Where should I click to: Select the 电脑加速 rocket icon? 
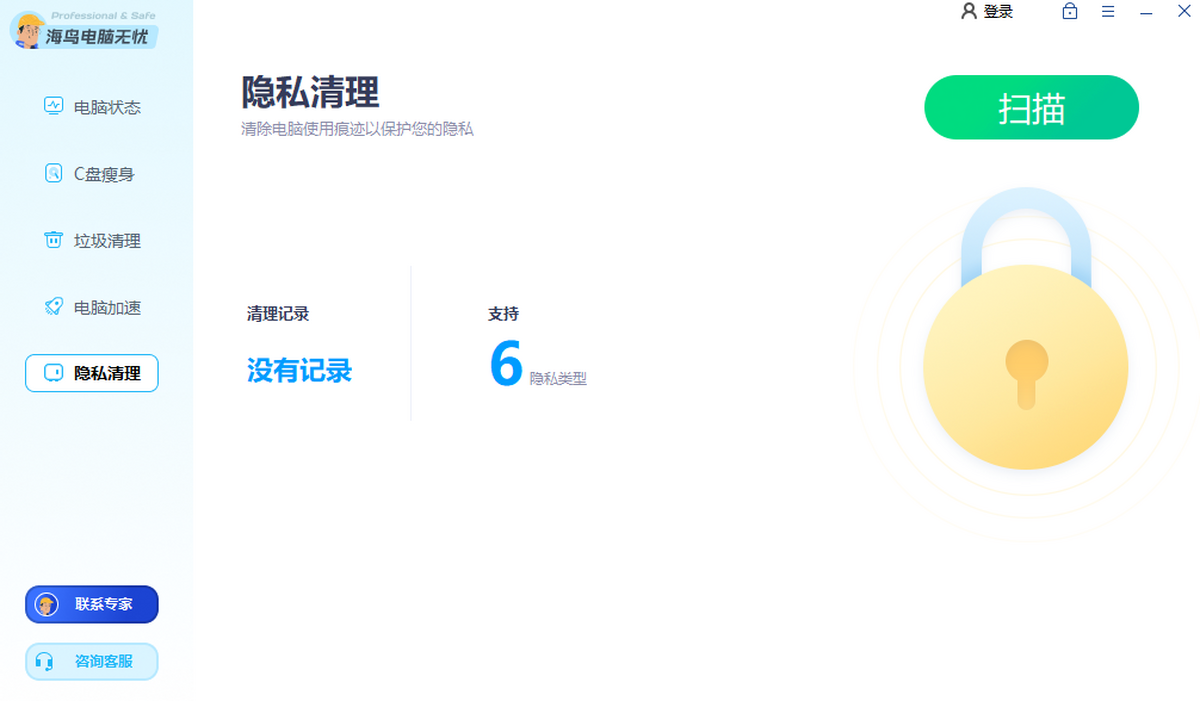[x=54, y=307]
